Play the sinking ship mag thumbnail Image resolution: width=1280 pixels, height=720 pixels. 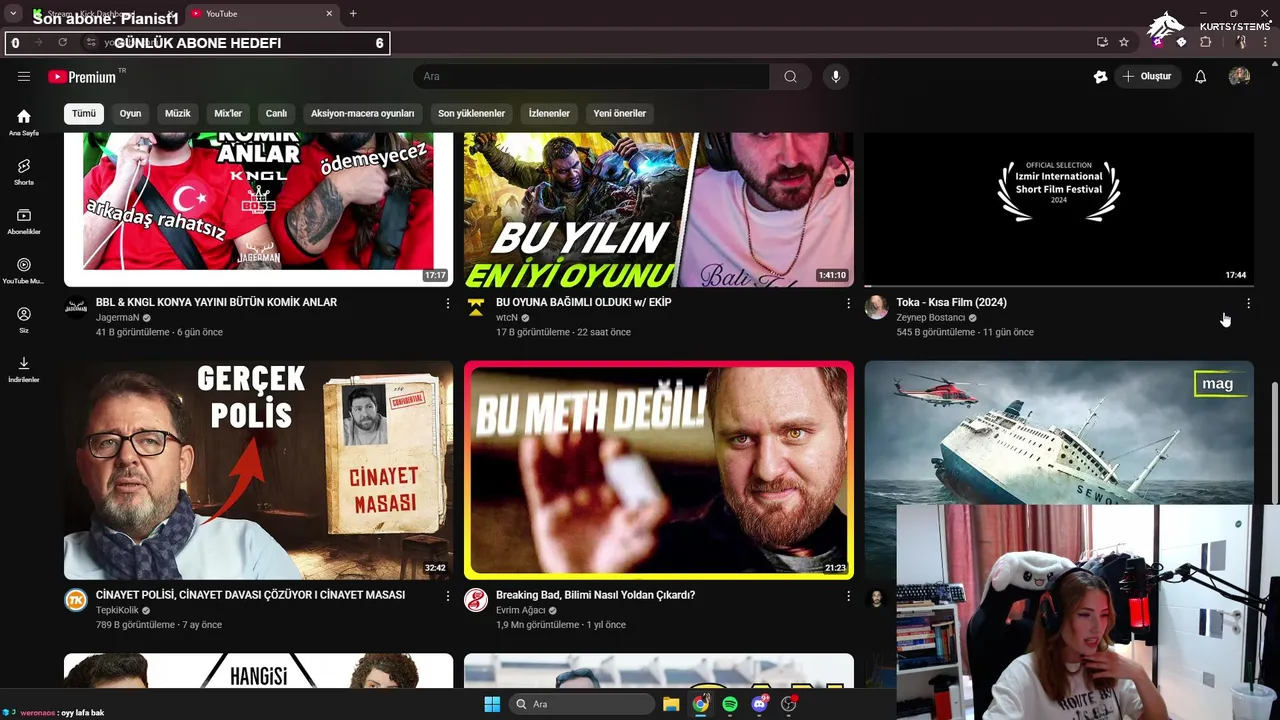pos(1059,432)
